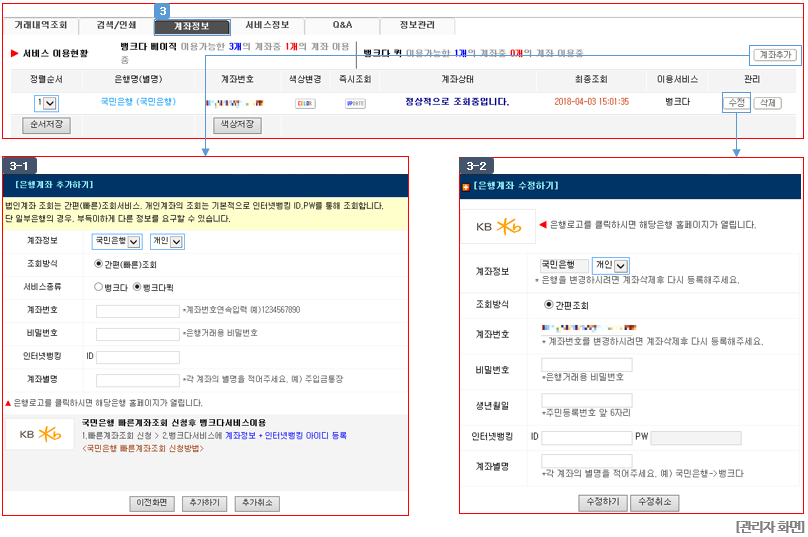
Task: Click 계좌별명 input in add-account panel
Action: click(138, 380)
